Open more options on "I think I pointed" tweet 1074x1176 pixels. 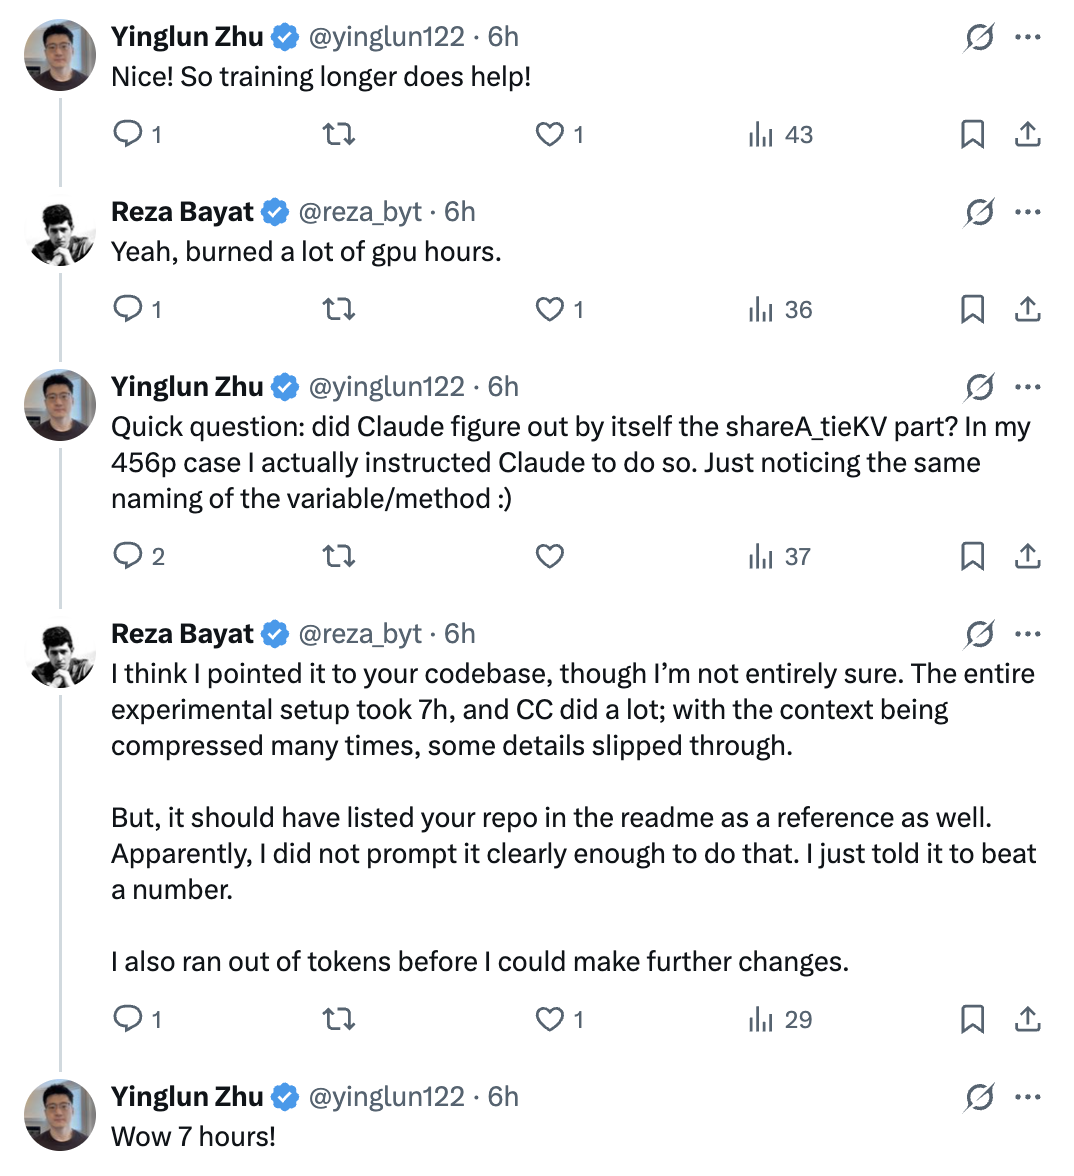(x=1028, y=634)
